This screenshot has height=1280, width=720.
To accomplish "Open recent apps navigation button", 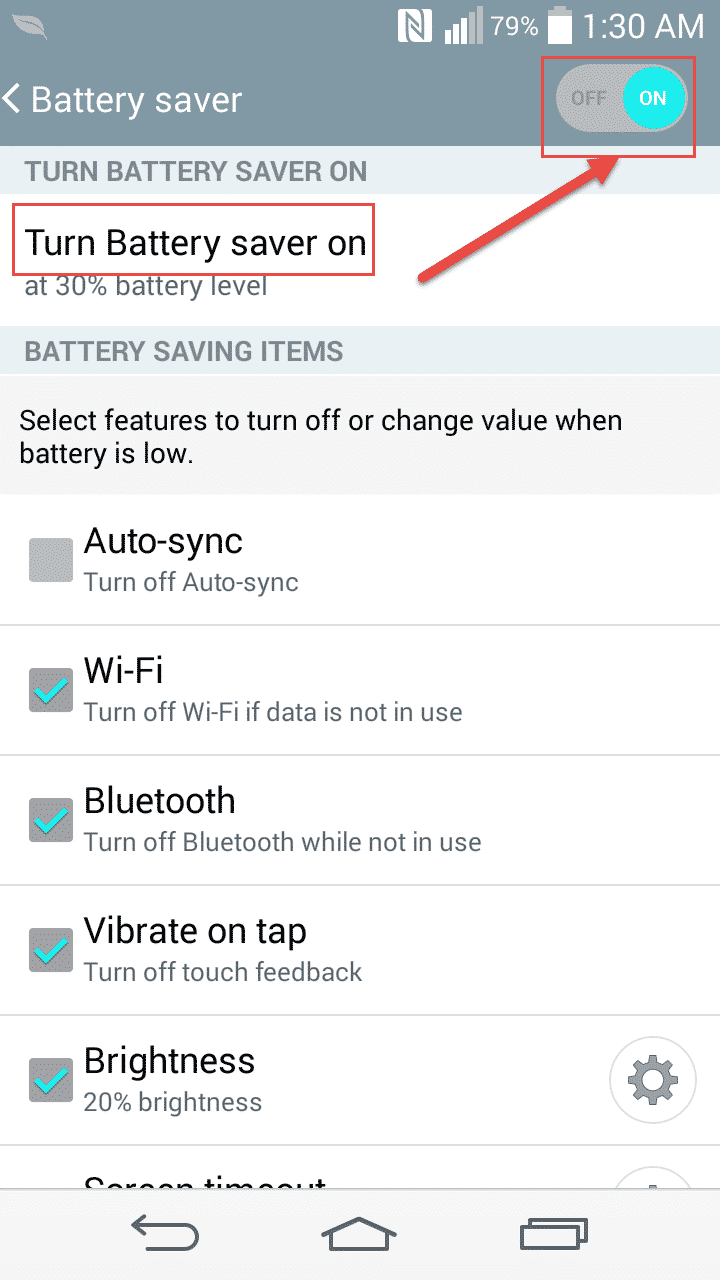I will 553,1235.
